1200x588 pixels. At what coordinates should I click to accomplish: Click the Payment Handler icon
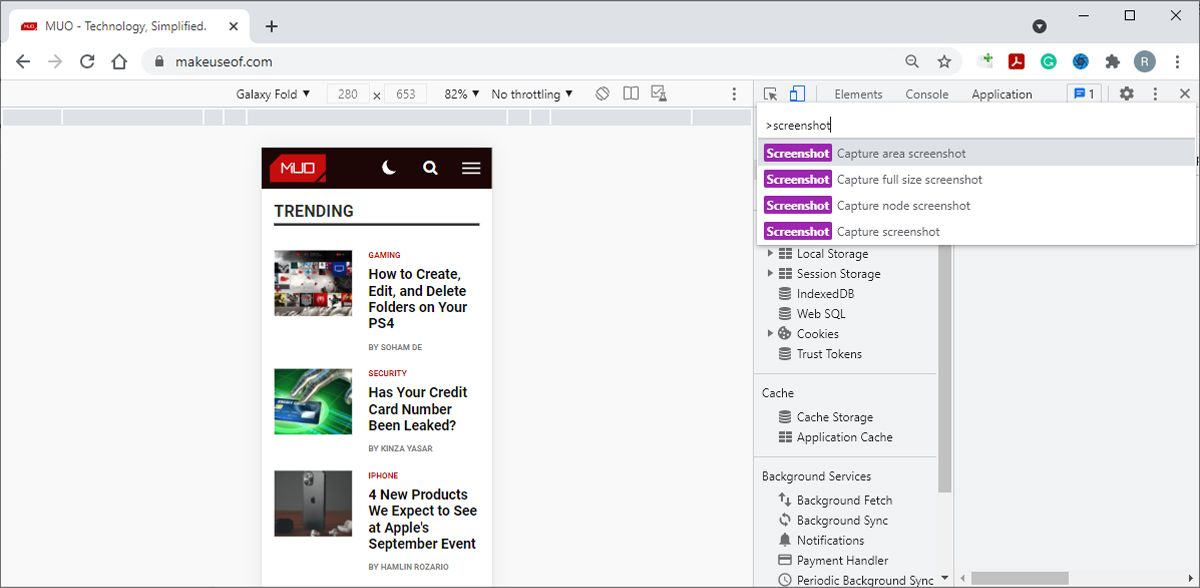(786, 560)
